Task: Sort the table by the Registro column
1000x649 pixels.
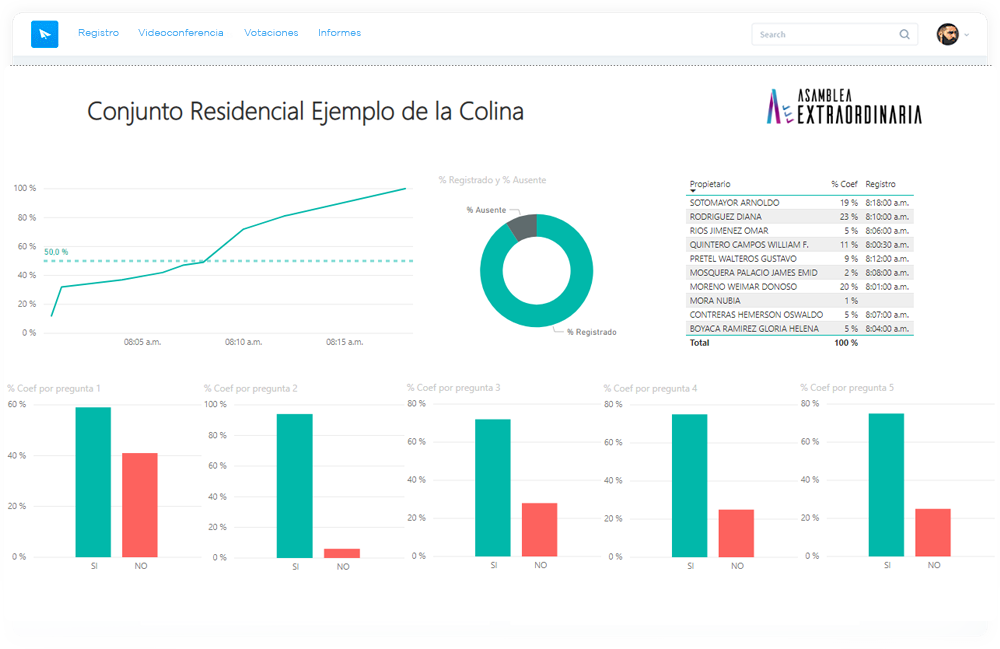Action: [878, 184]
